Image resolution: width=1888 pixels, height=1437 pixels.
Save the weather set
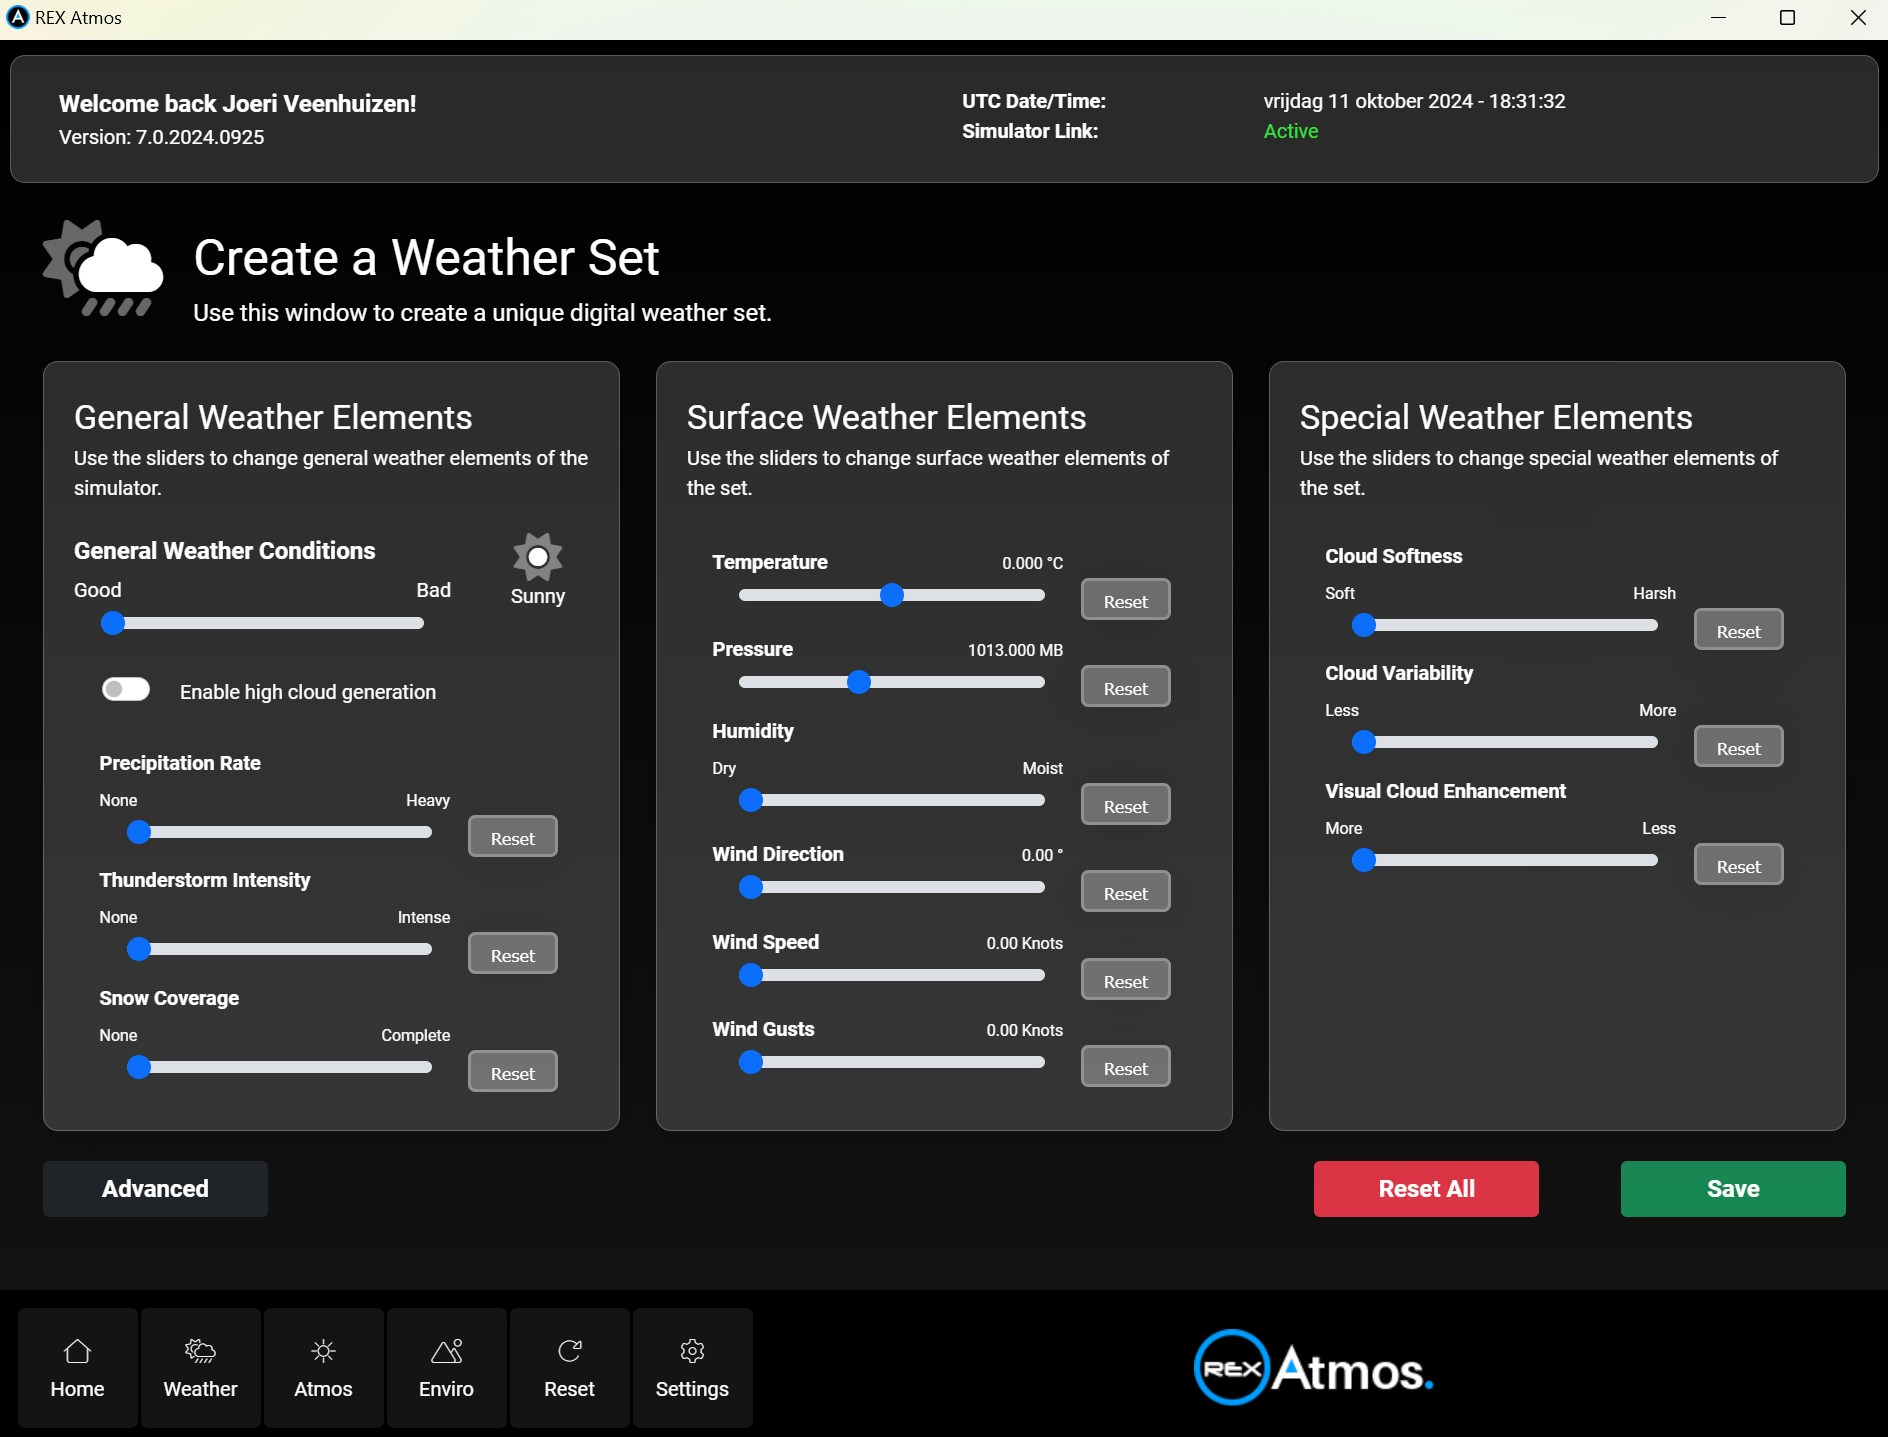click(1733, 1189)
